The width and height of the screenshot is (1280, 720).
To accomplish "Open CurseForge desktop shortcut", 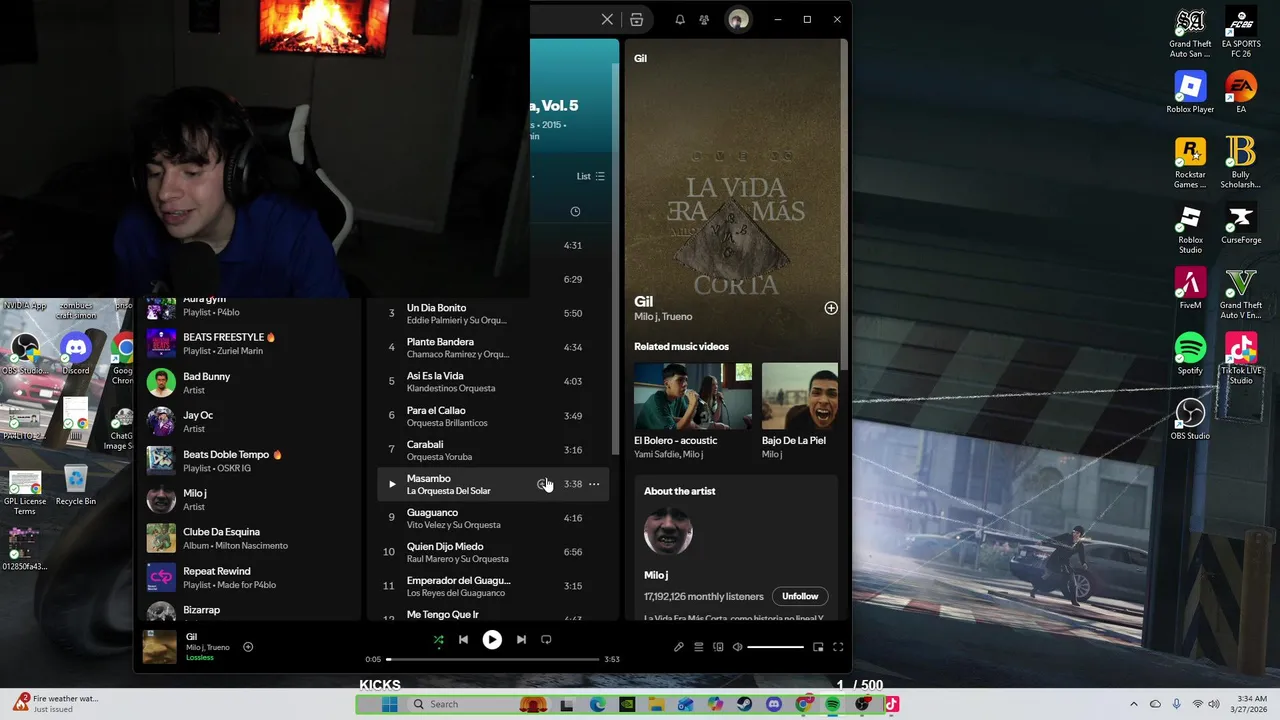I will click(1241, 223).
